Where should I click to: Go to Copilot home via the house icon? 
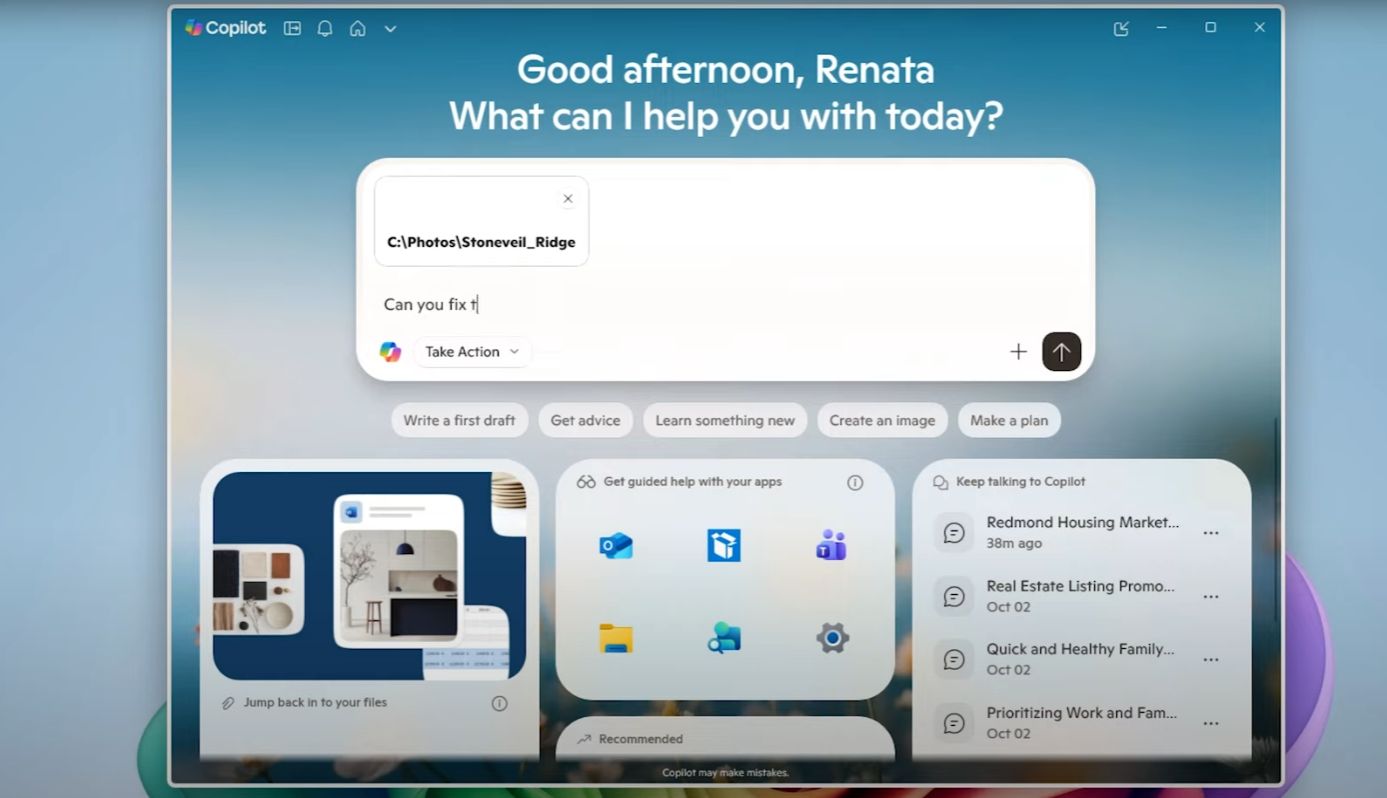357,29
